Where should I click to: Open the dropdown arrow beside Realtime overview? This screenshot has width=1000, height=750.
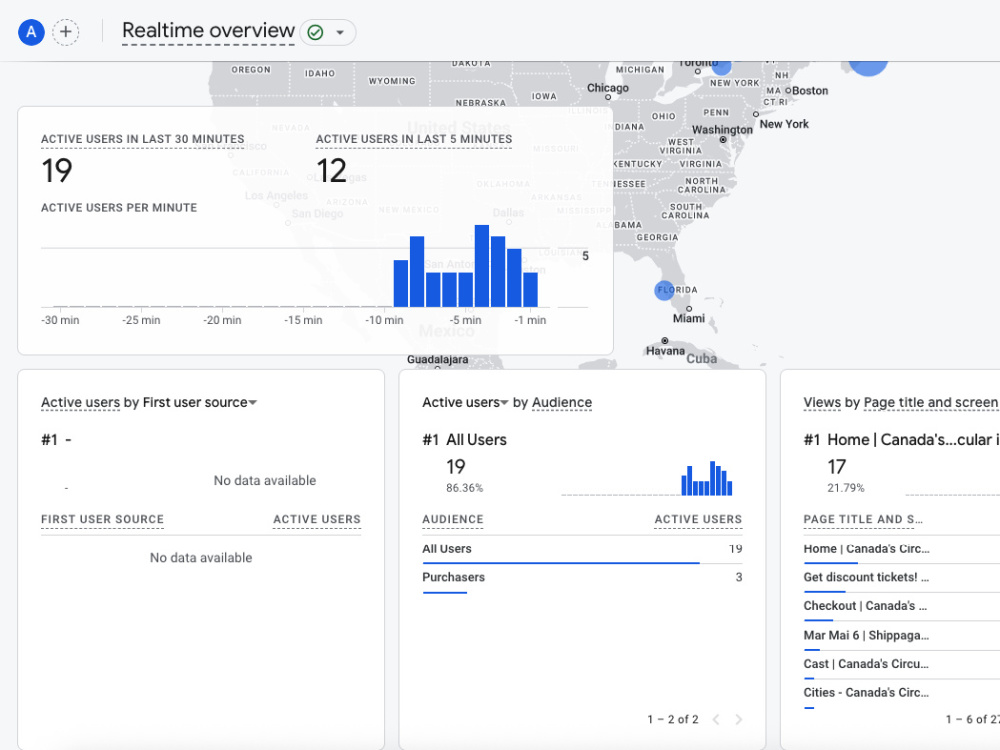coord(341,33)
